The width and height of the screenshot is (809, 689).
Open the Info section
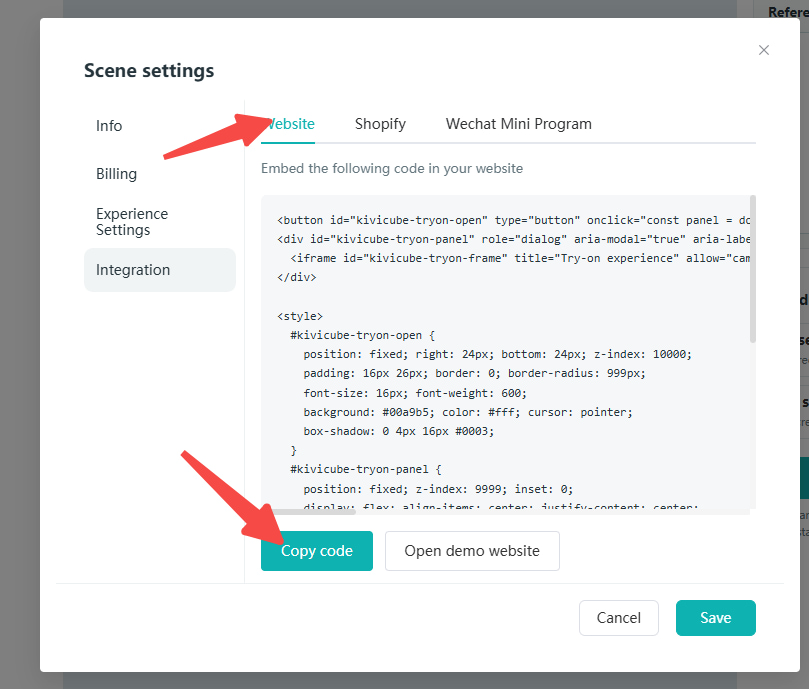coord(109,126)
